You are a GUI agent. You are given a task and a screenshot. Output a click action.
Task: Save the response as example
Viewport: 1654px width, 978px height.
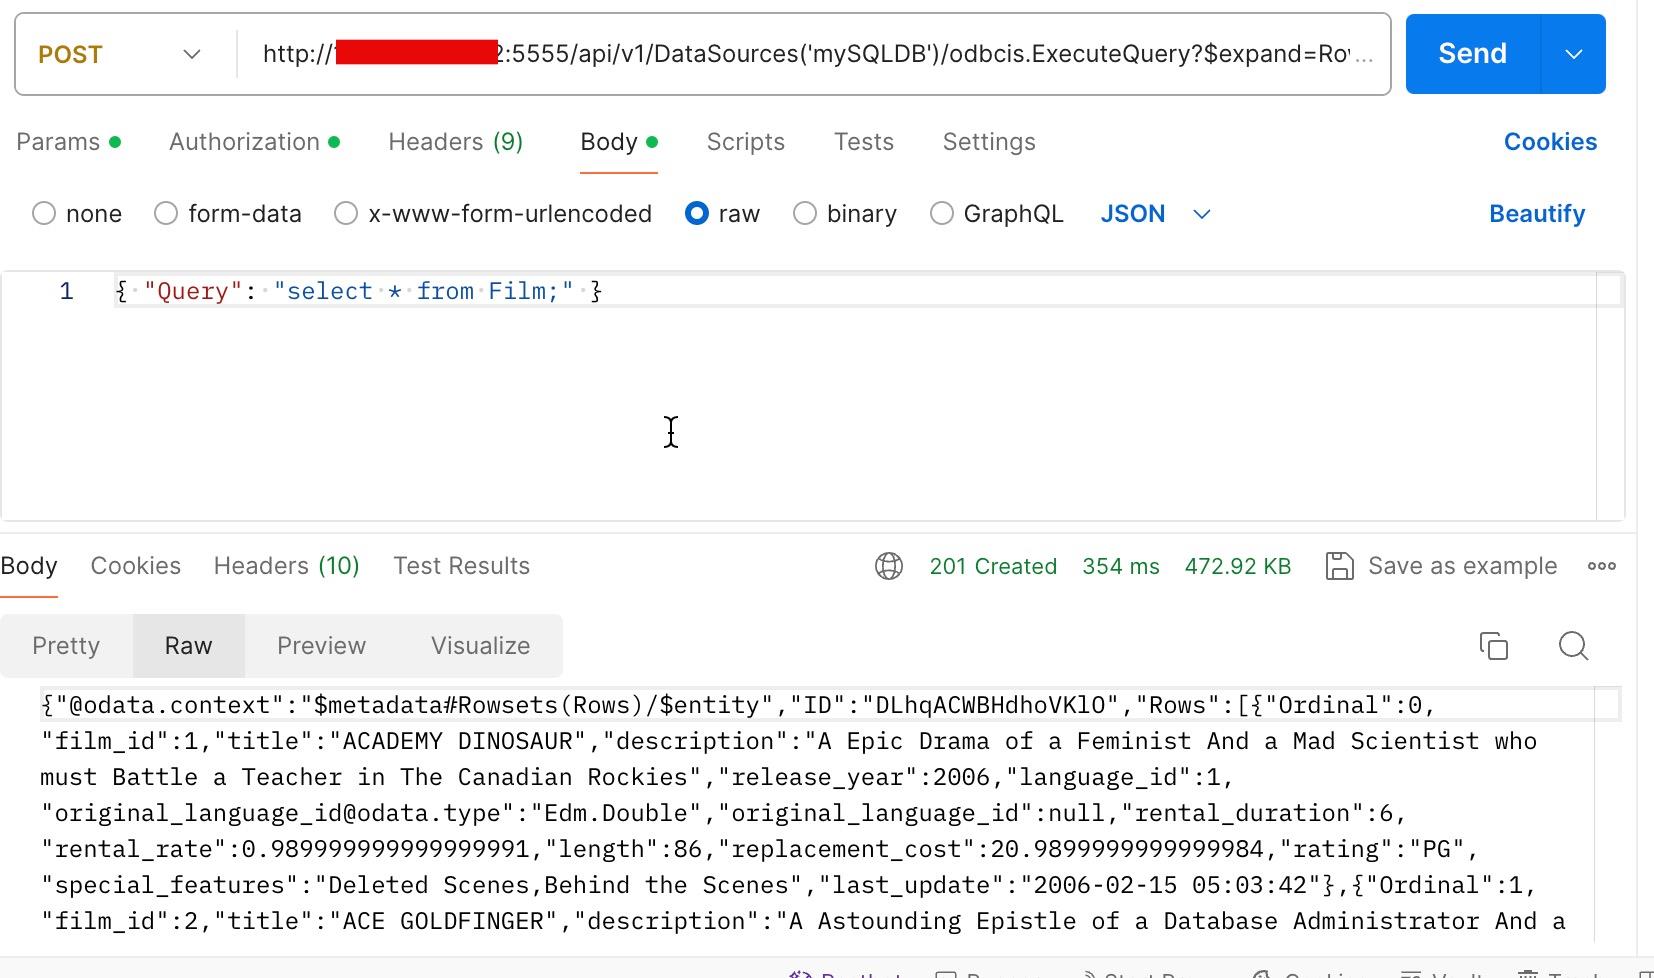point(1441,566)
